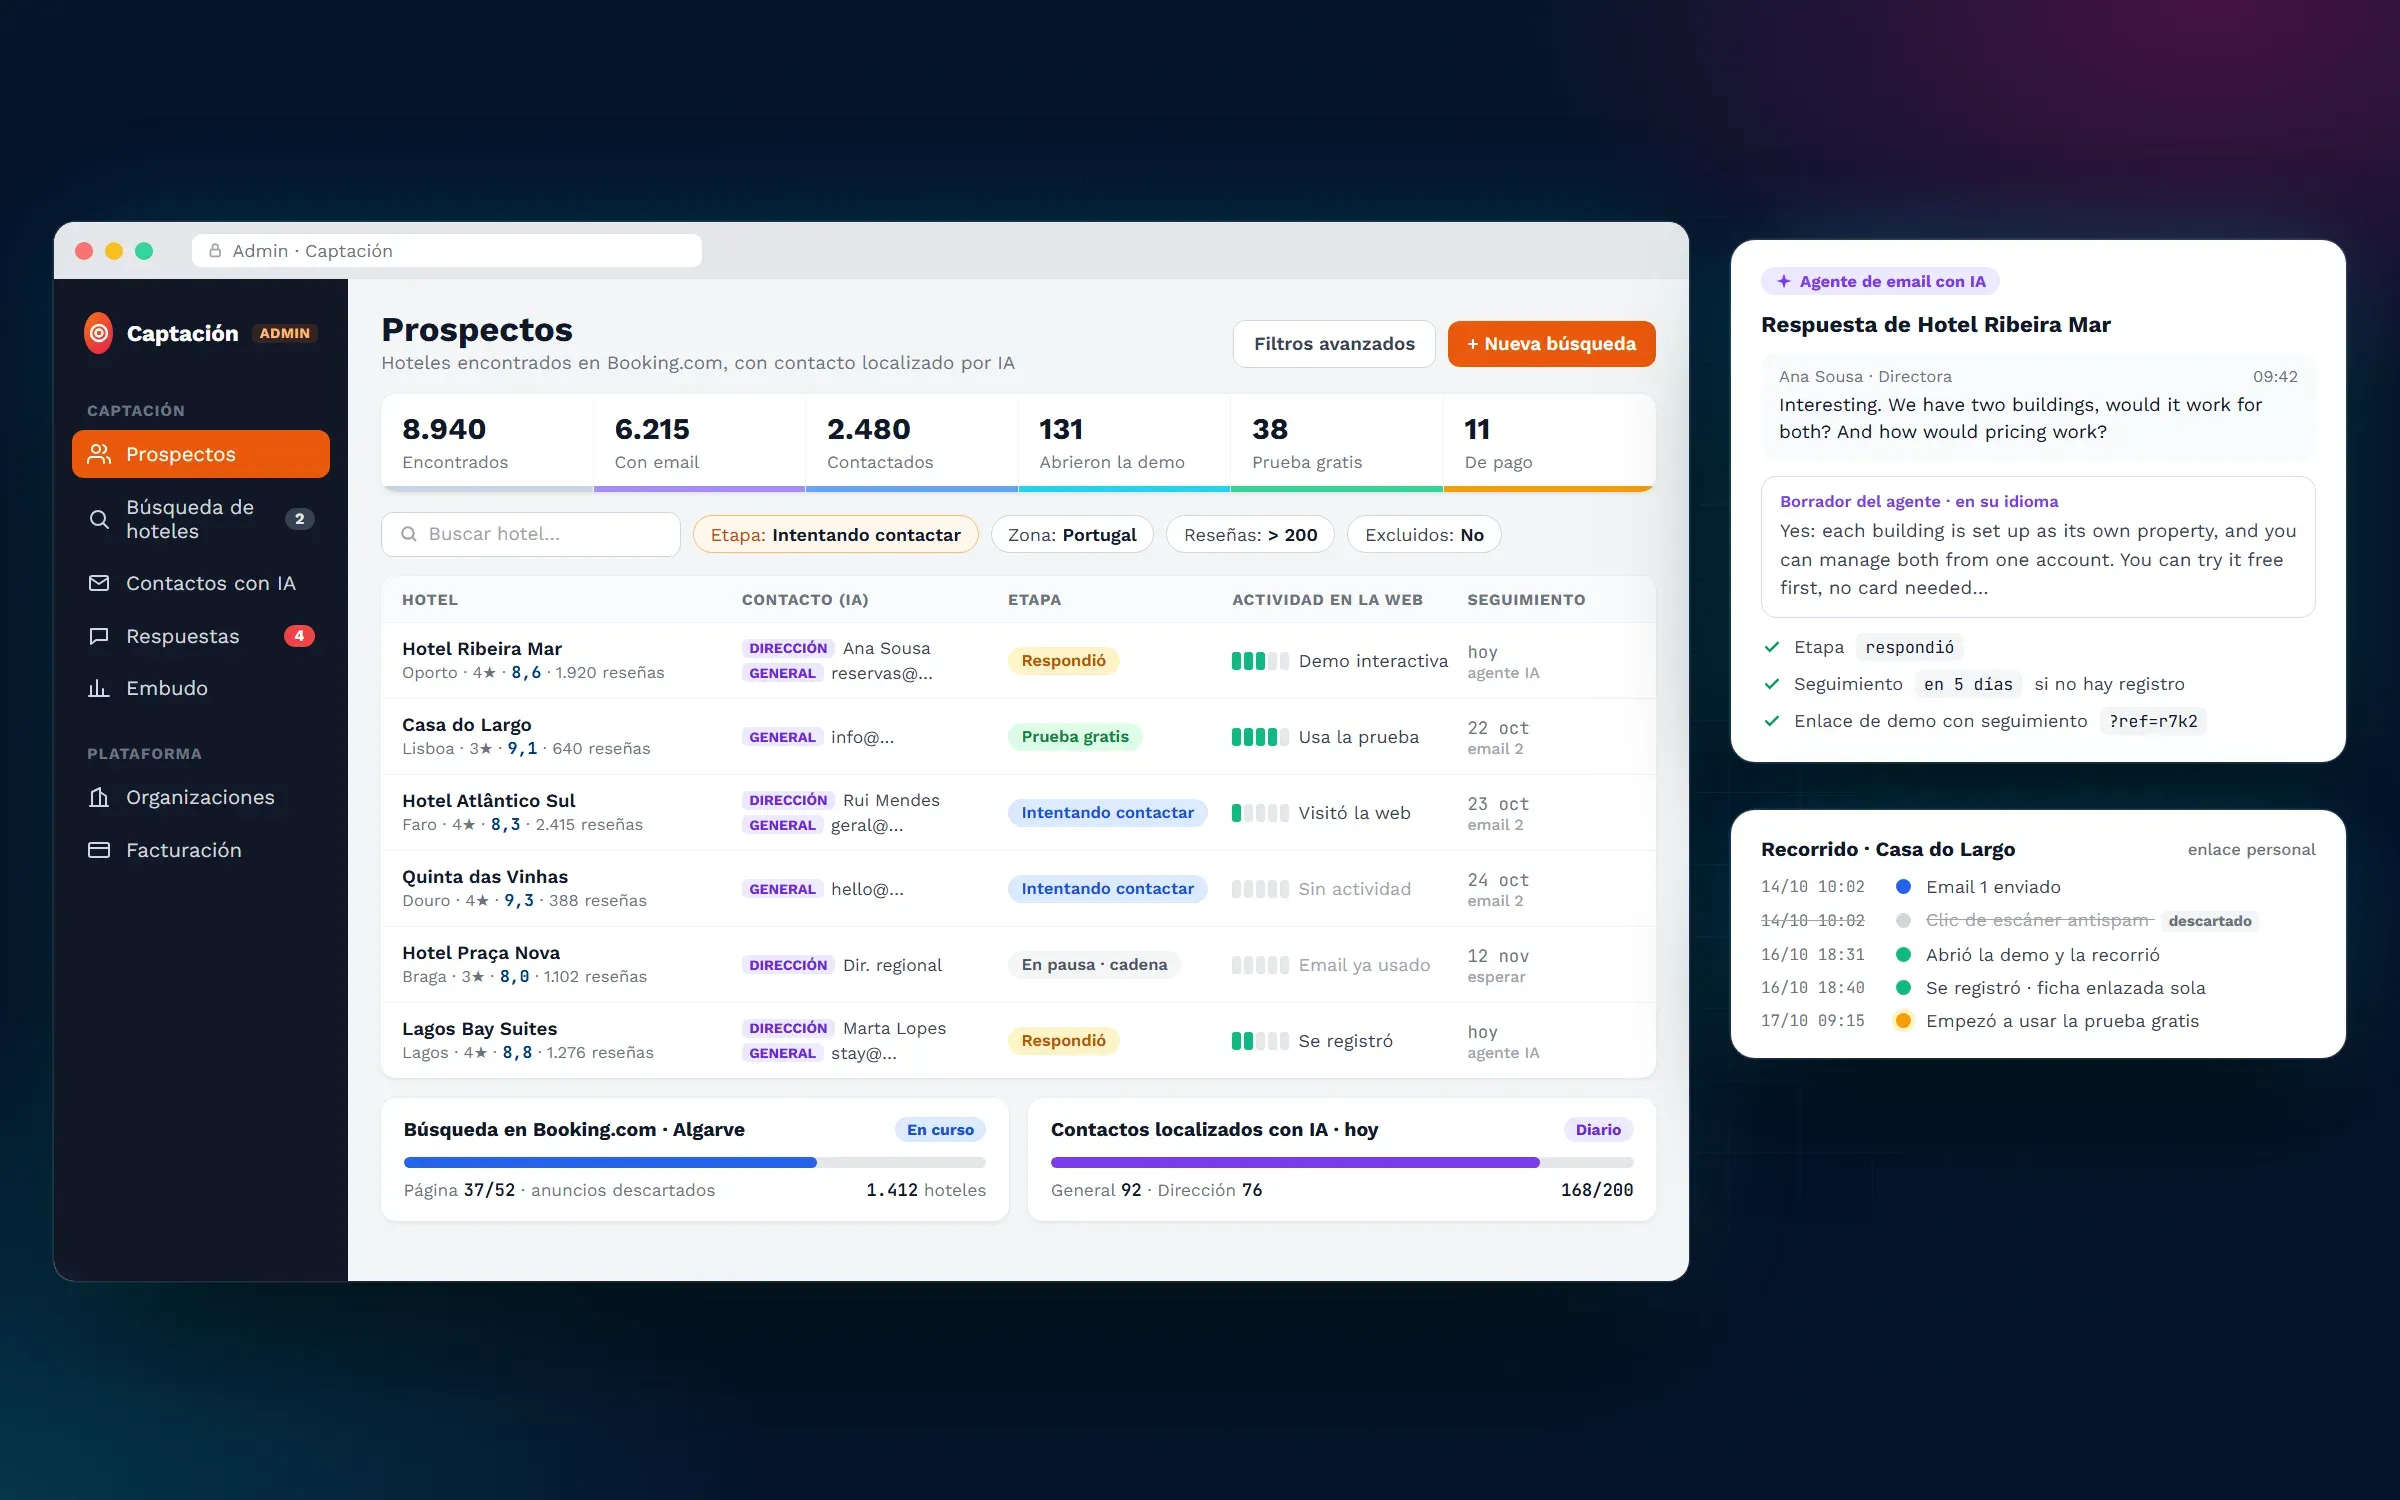2400x1500 pixels.
Task: Click the Borrador del agente draft text
Action: coord(2038,560)
